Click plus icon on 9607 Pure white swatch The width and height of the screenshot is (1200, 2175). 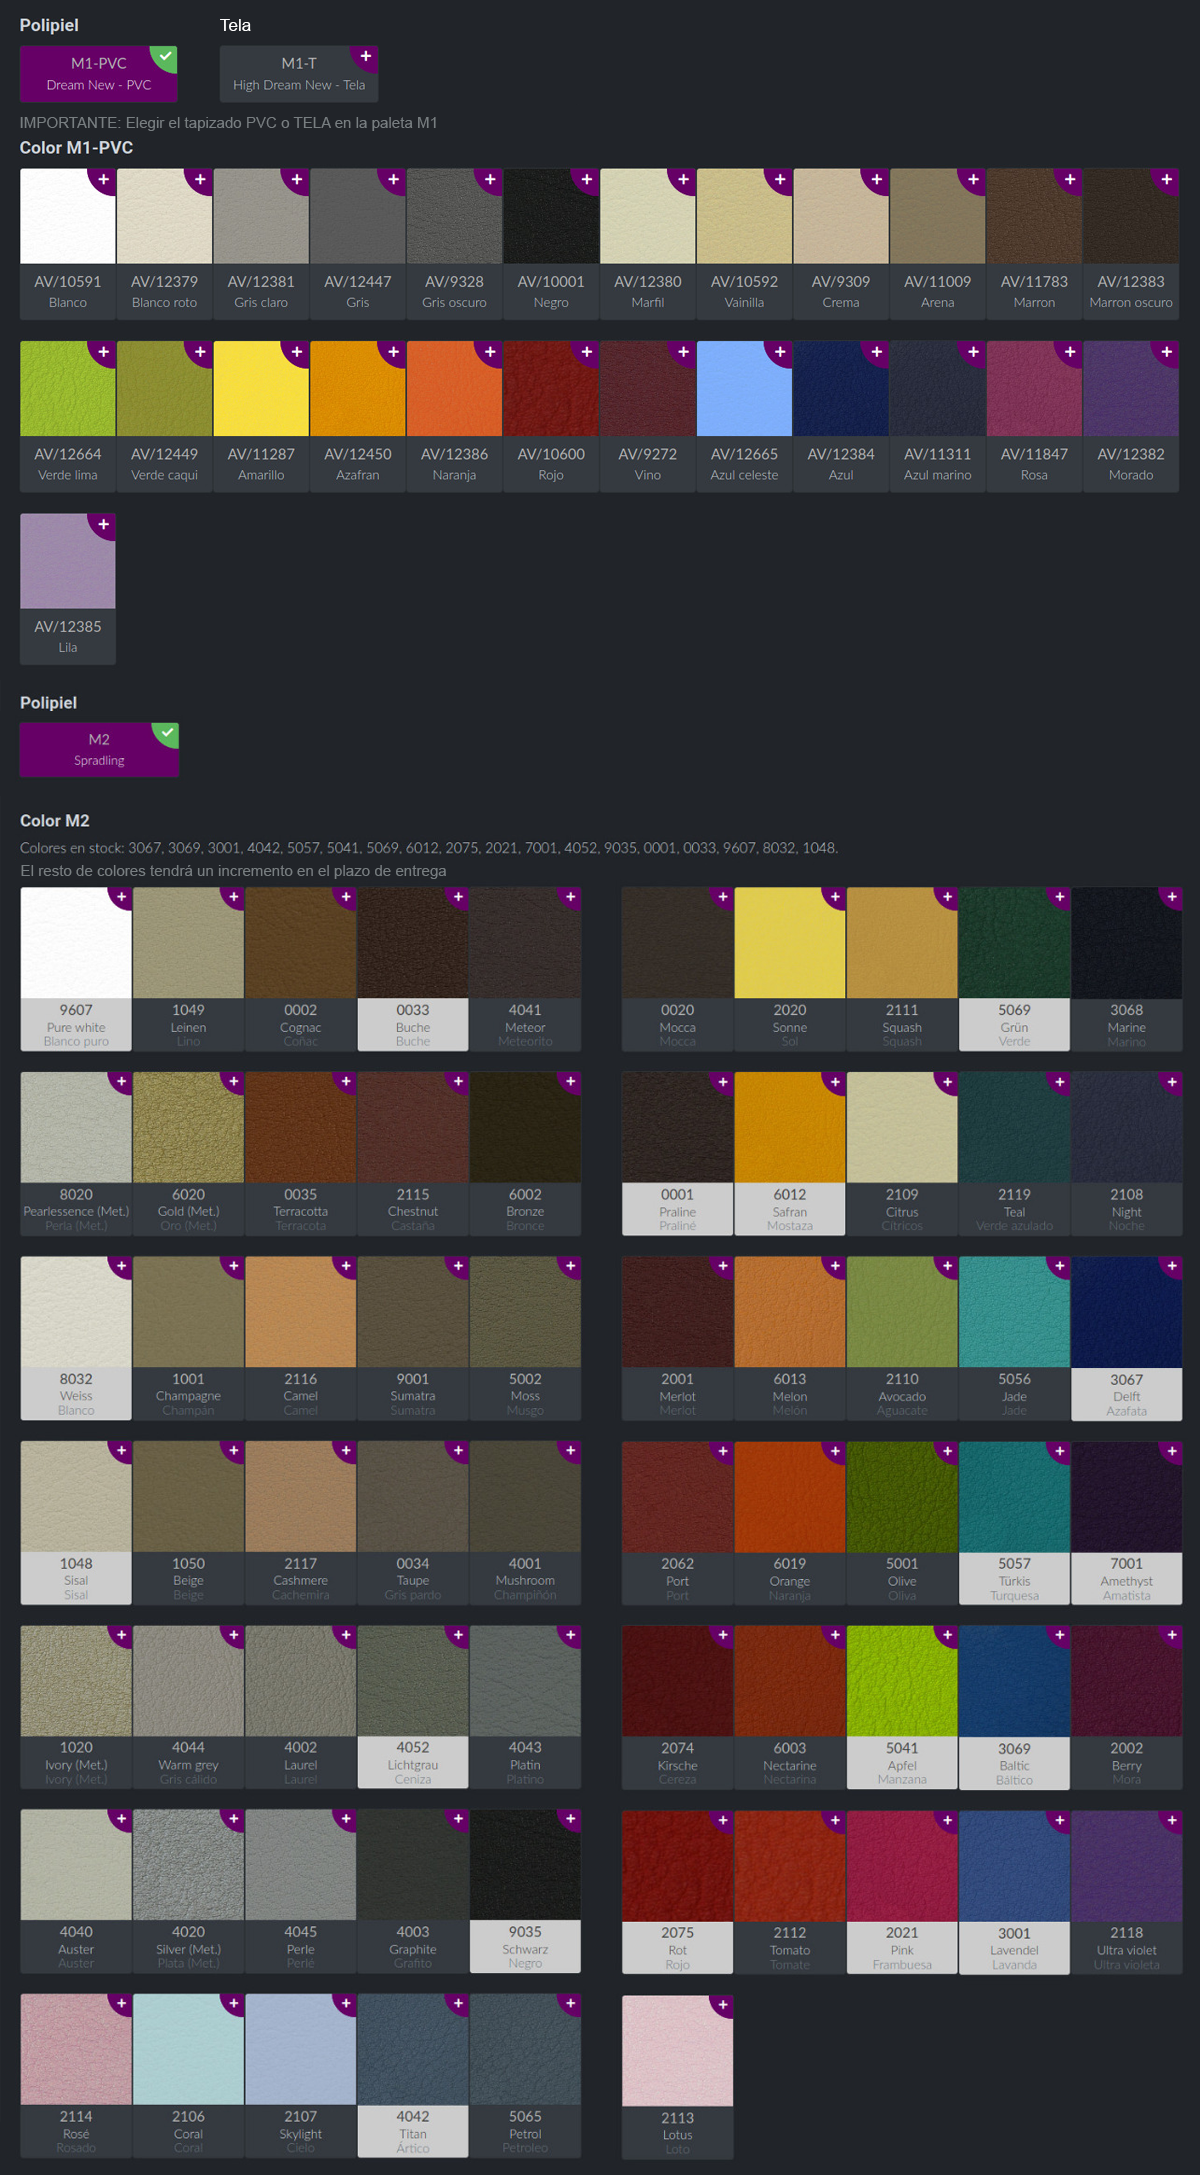tap(122, 898)
